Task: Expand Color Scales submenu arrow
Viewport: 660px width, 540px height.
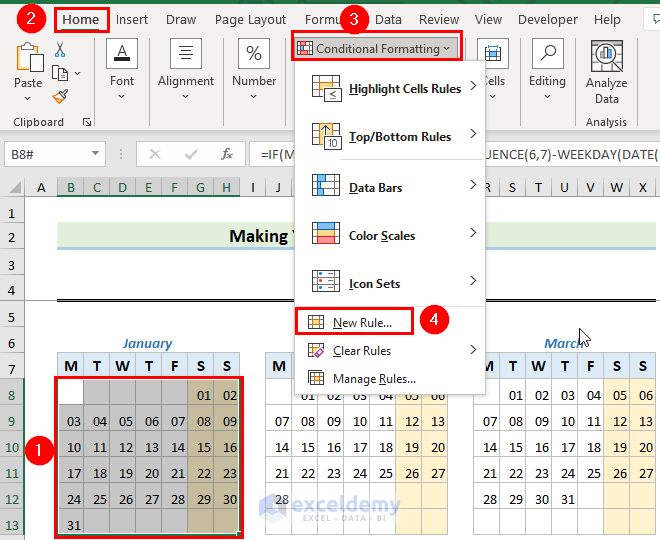Action: tap(474, 233)
